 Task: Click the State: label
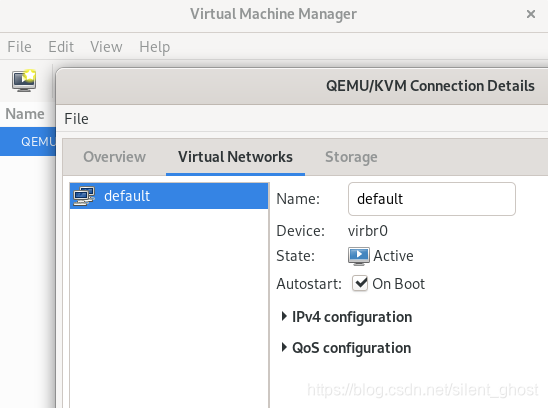coord(295,256)
